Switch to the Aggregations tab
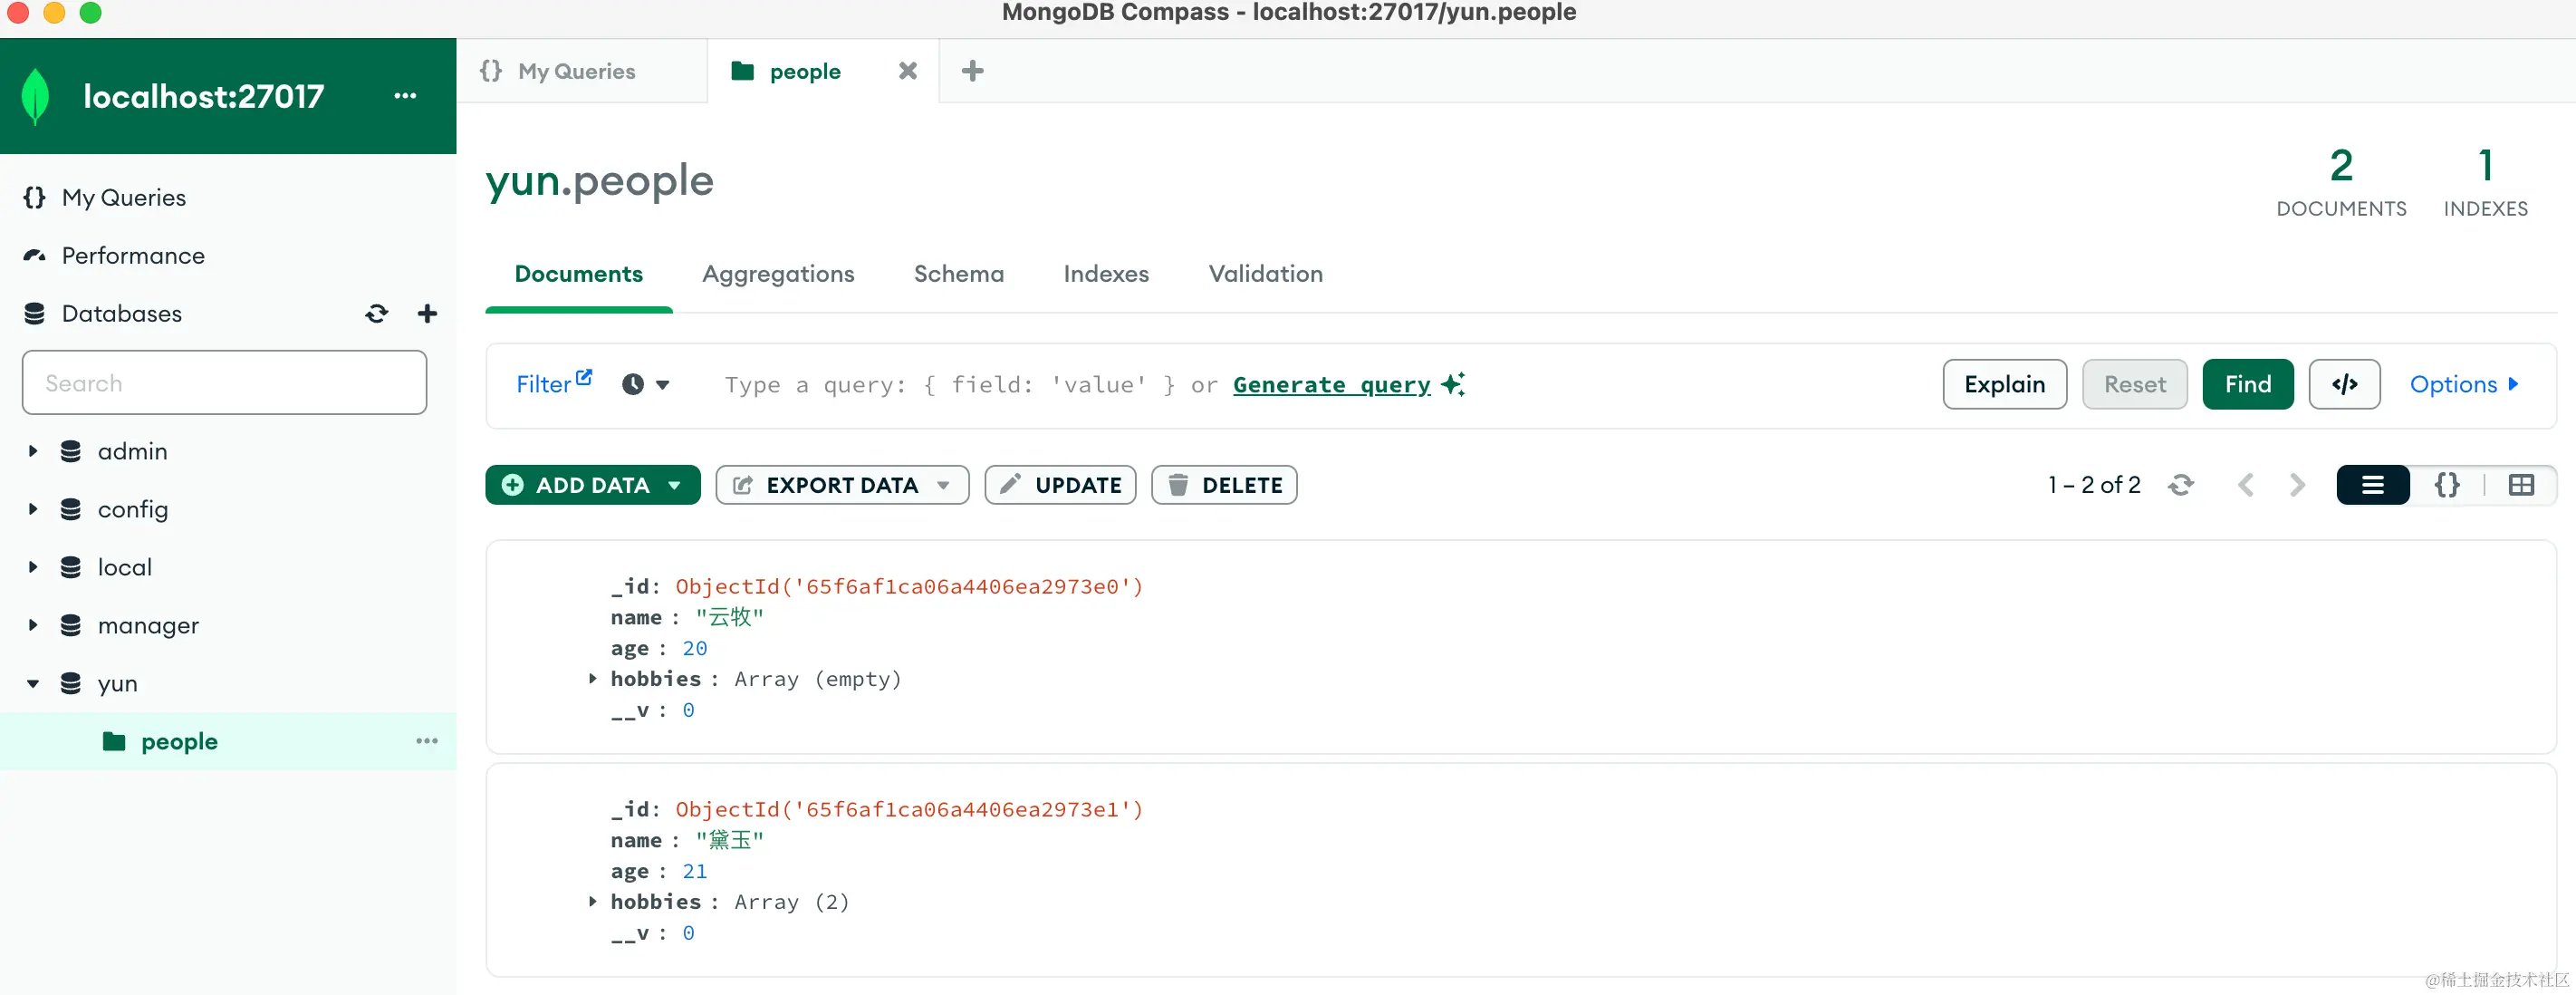This screenshot has width=2576, height=995. (x=778, y=274)
